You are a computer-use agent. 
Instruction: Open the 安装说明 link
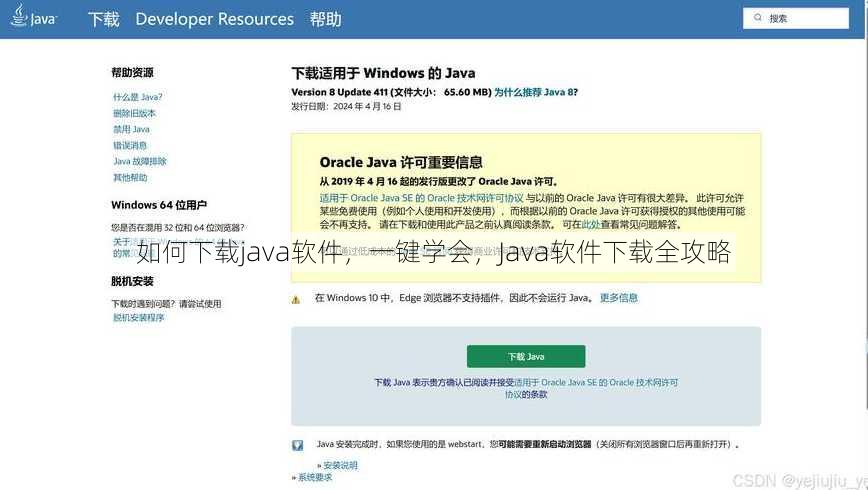pyautogui.click(x=340, y=465)
